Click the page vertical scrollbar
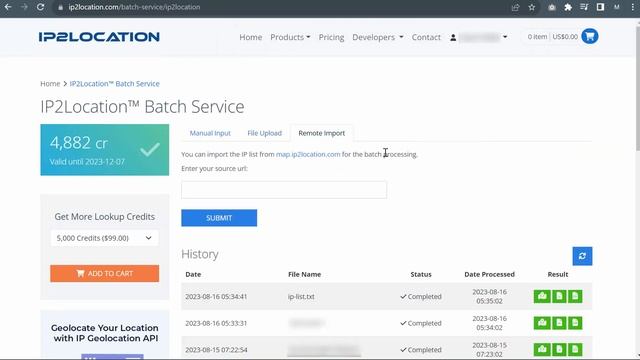640x360 pixels. point(637,88)
